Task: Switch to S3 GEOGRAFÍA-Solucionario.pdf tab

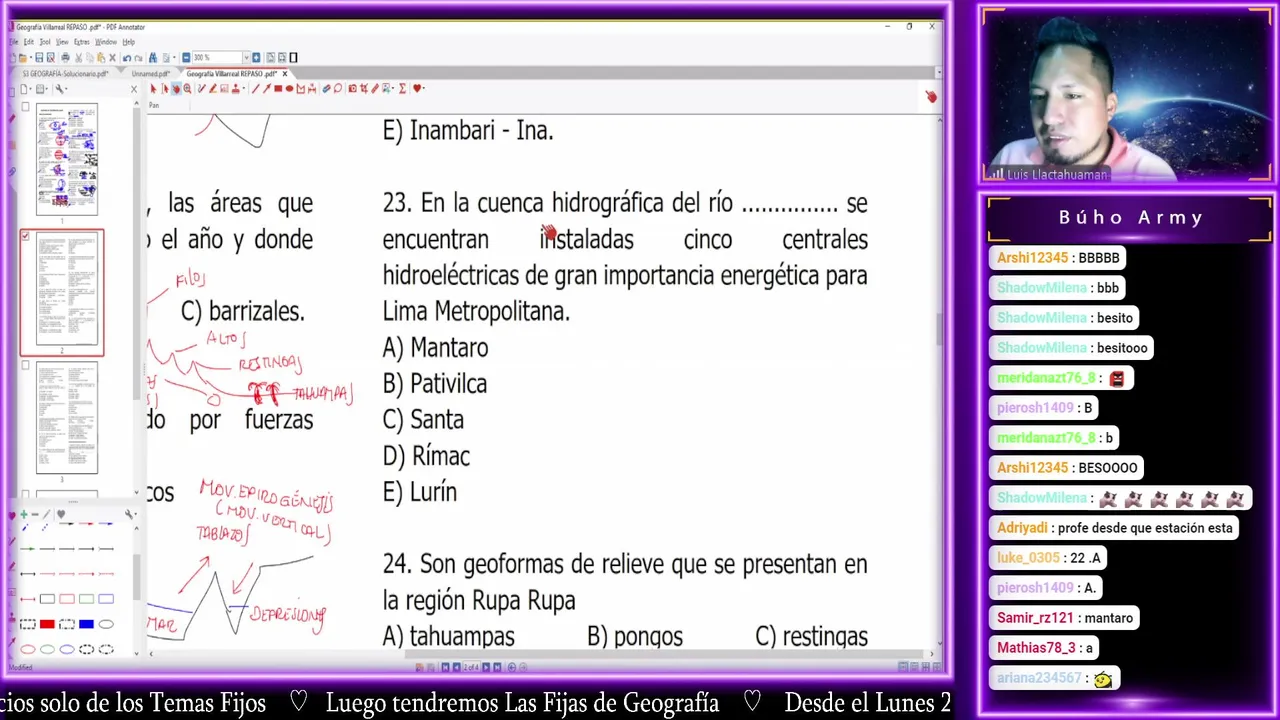Action: point(65,74)
